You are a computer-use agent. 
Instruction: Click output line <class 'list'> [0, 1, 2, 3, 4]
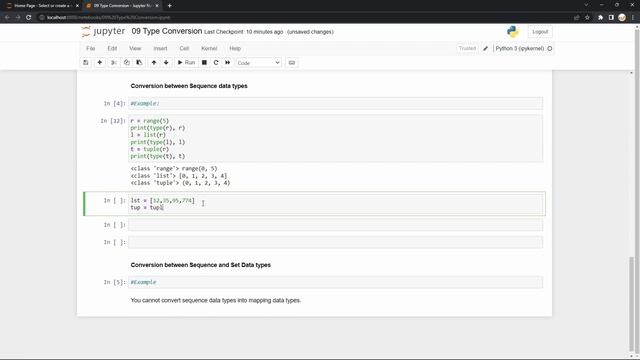pos(179,176)
